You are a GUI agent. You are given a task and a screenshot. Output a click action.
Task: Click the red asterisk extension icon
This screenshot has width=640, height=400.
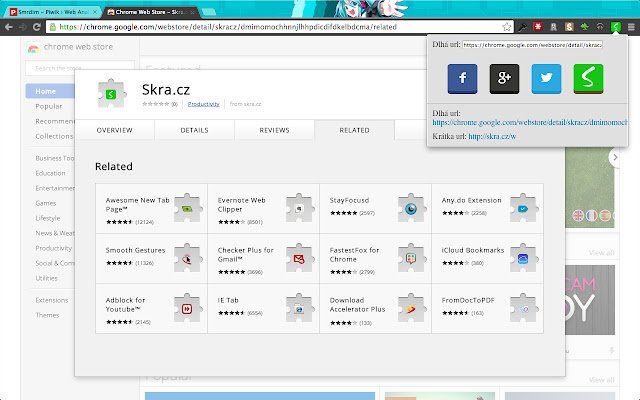point(538,27)
